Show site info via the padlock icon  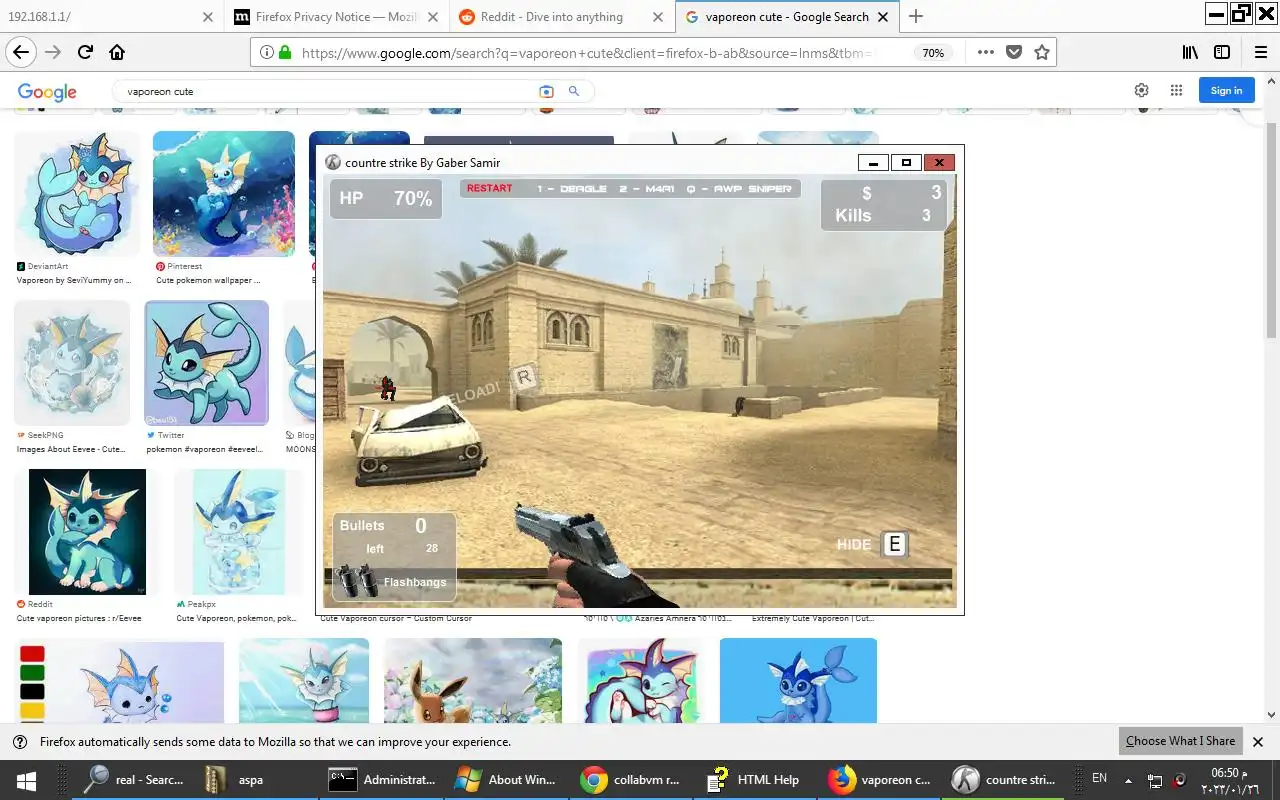click(285, 53)
